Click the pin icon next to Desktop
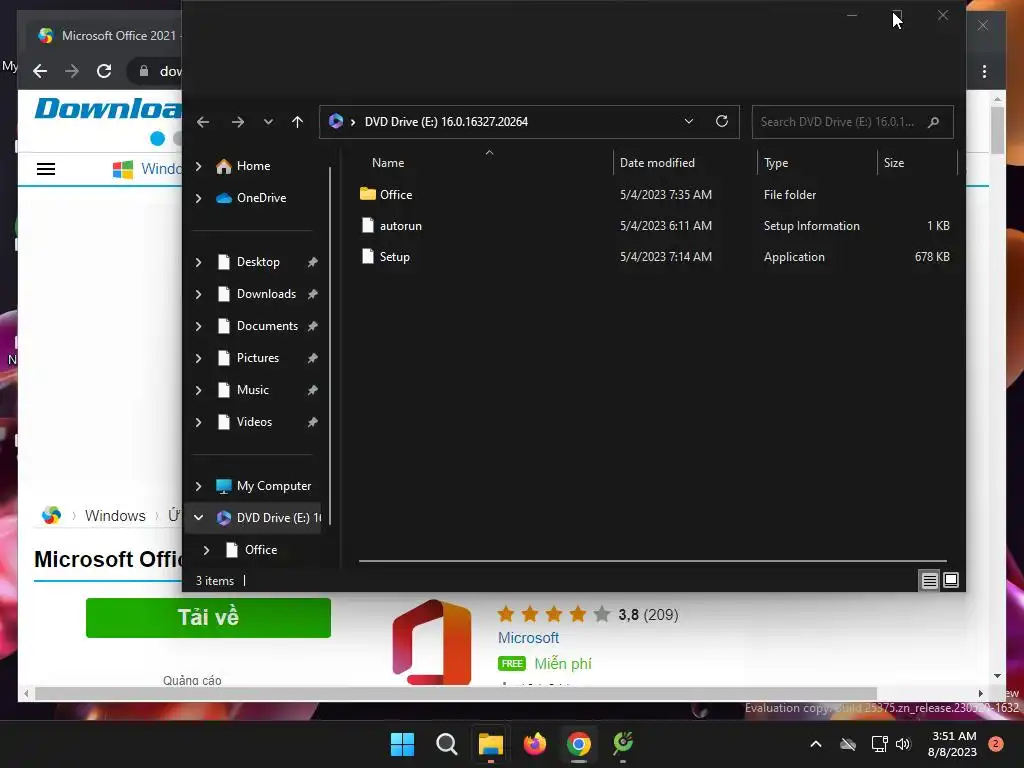This screenshot has width=1024, height=768. (313, 263)
